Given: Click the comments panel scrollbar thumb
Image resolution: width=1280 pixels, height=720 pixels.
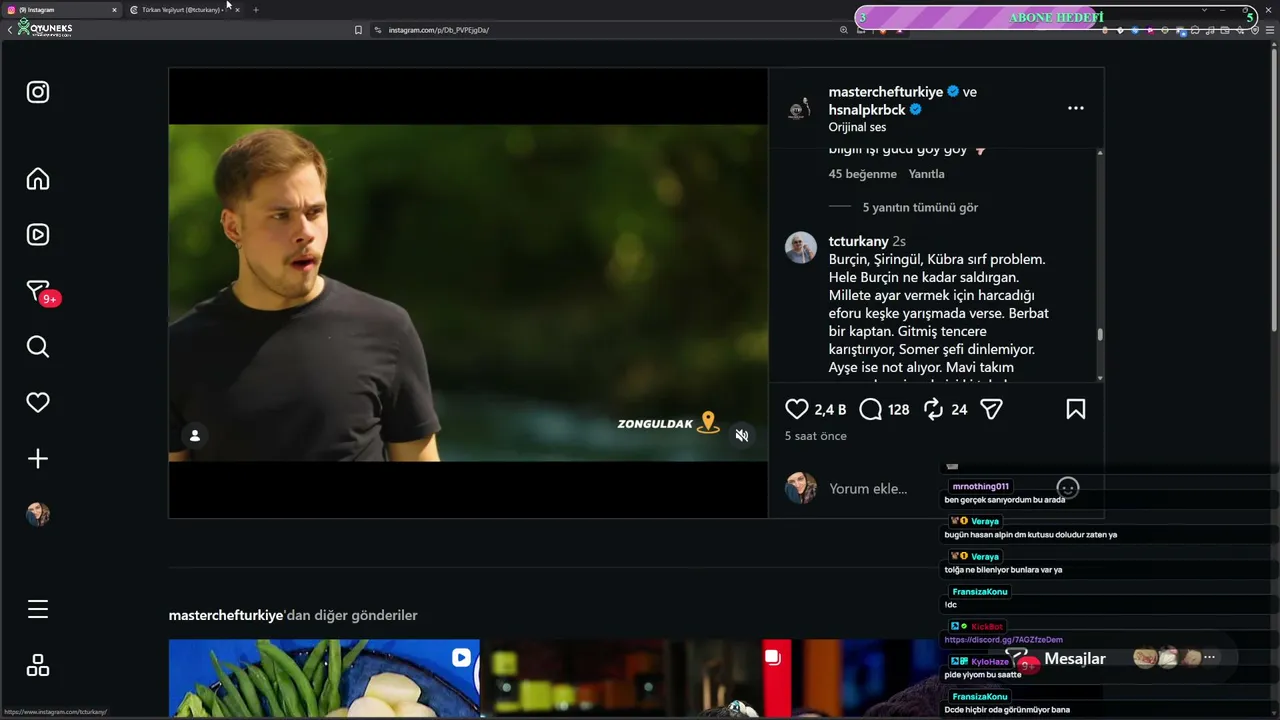Looking at the screenshot, I should [x=1100, y=334].
